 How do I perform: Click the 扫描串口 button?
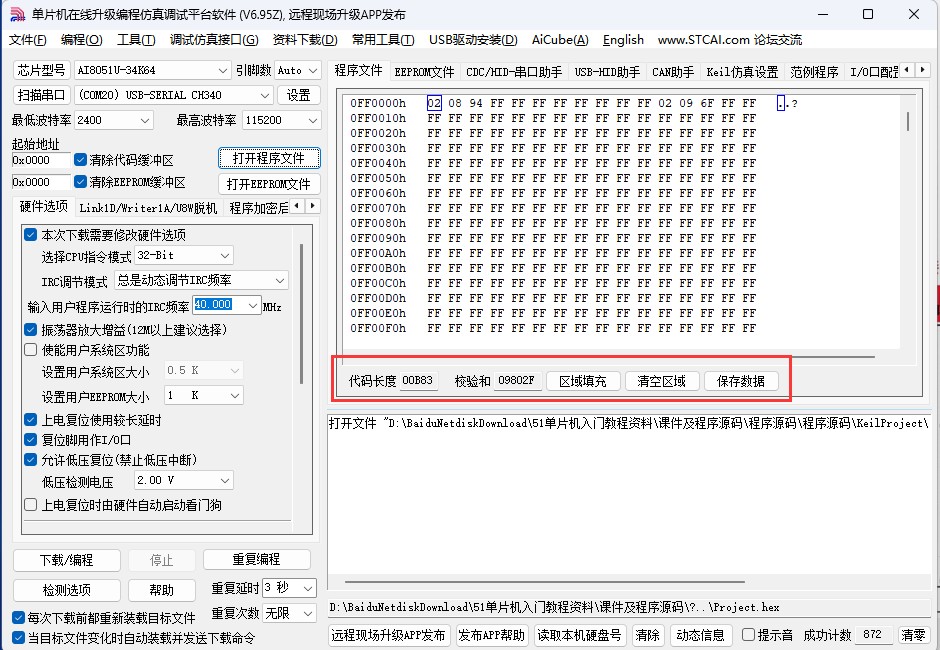41,95
